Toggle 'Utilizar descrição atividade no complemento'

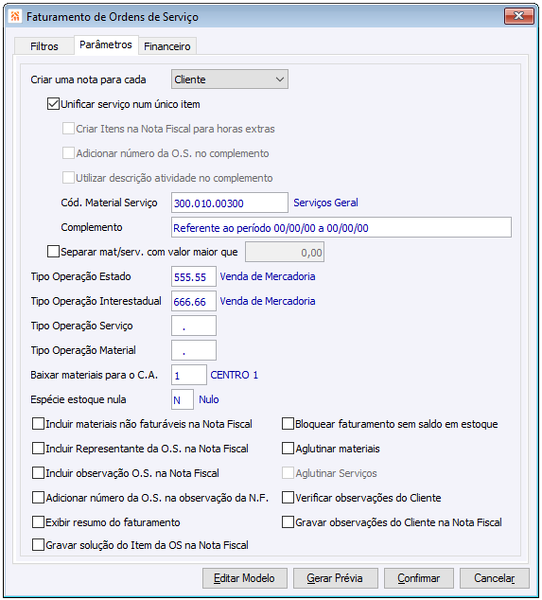coord(69,178)
